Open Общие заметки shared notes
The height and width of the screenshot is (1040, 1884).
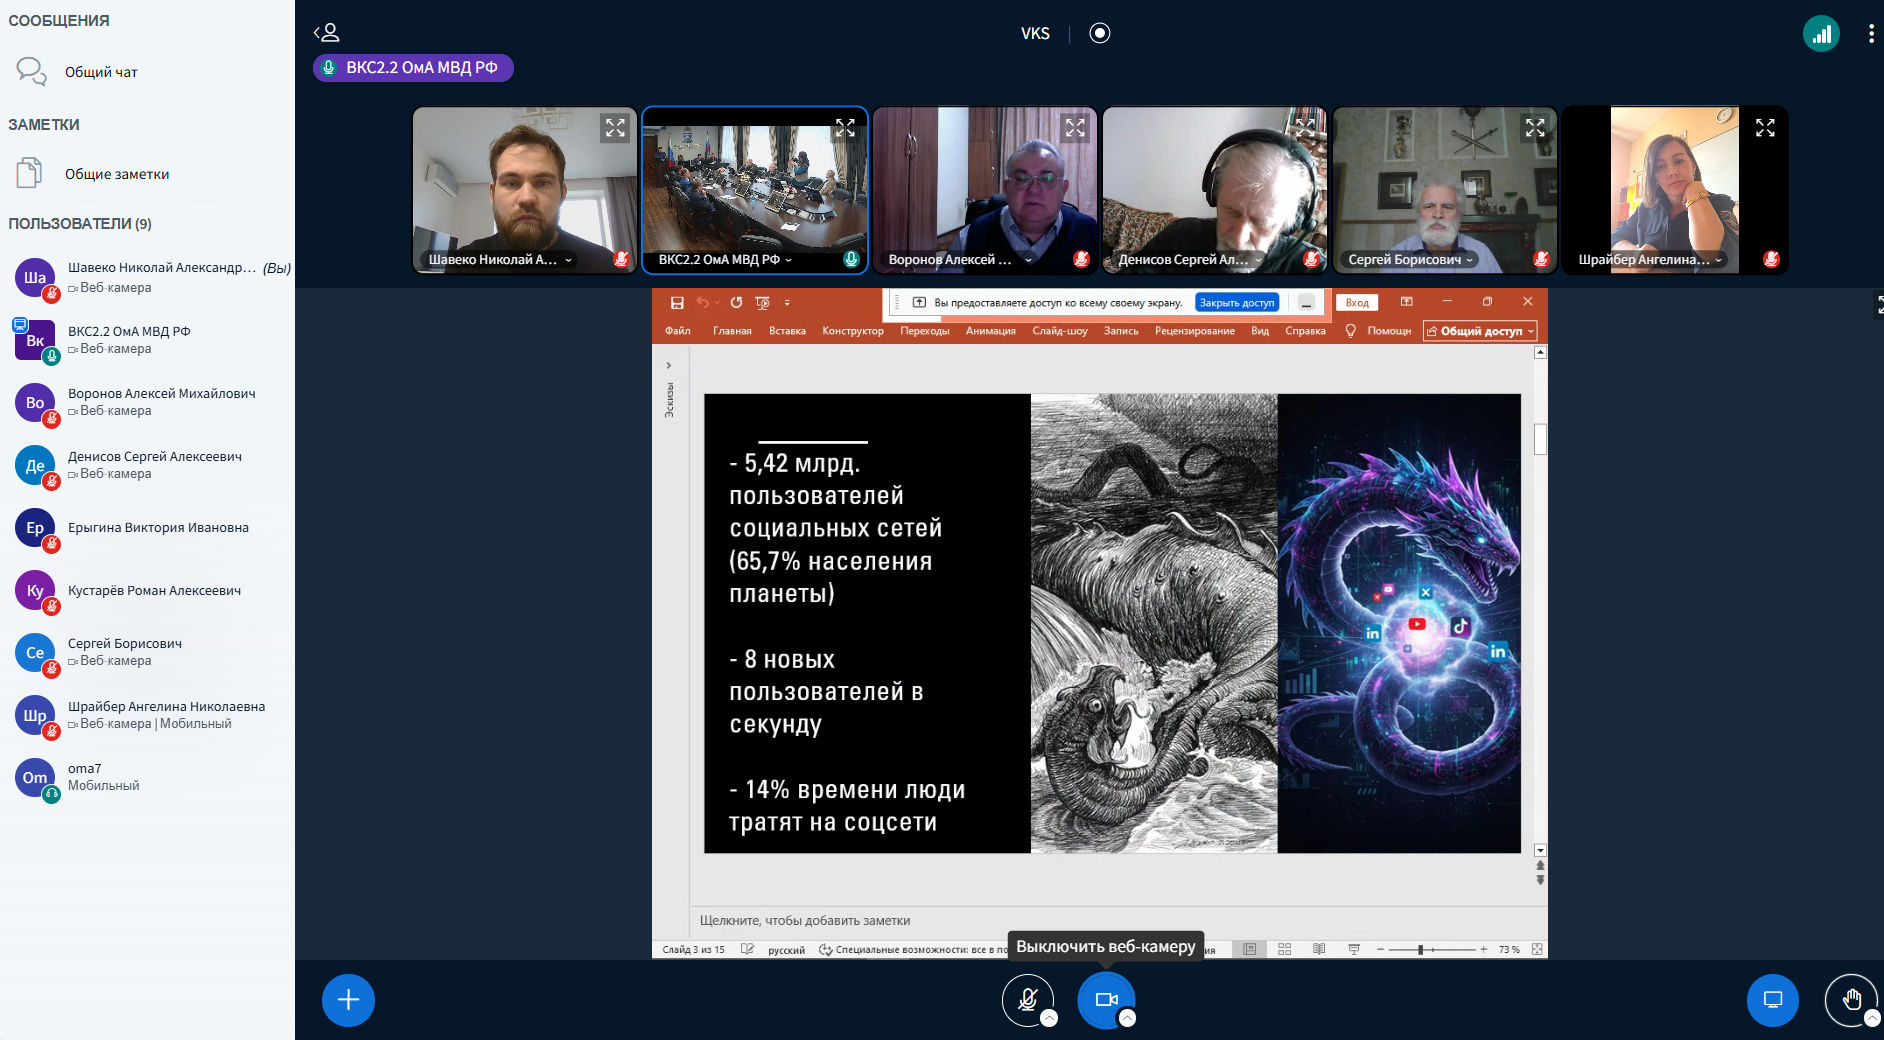pyautogui.click(x=116, y=174)
